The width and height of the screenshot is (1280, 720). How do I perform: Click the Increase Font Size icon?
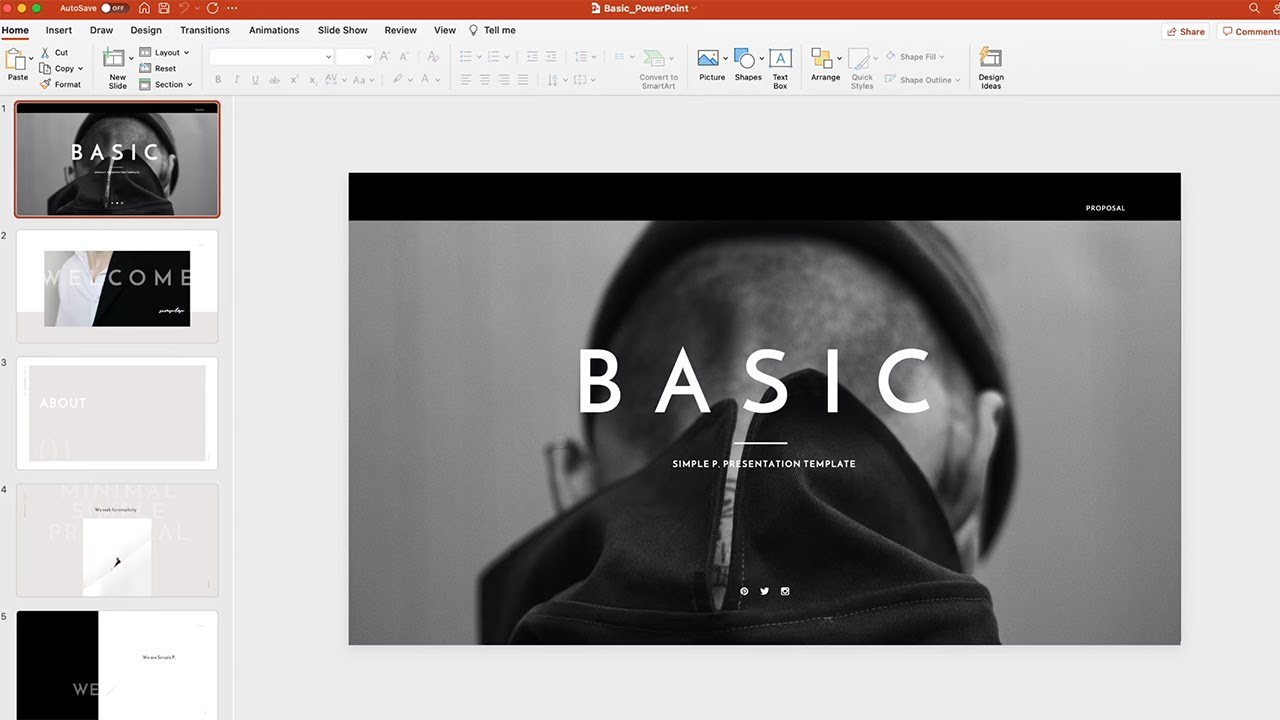point(385,56)
